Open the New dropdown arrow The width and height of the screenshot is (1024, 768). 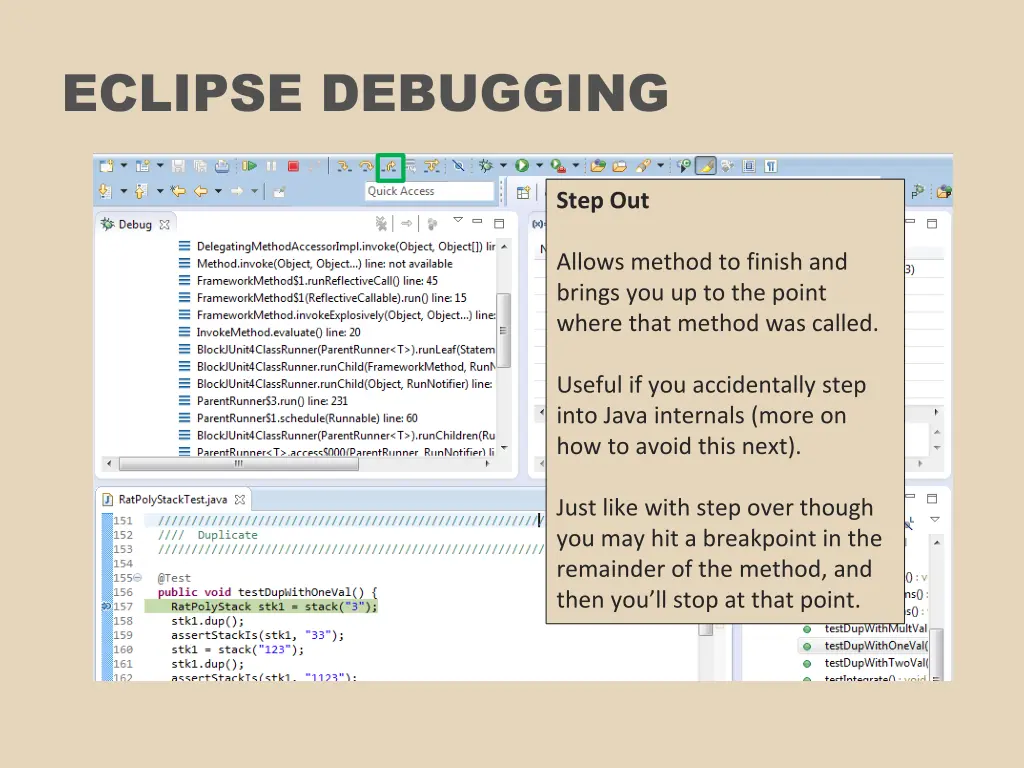click(123, 166)
